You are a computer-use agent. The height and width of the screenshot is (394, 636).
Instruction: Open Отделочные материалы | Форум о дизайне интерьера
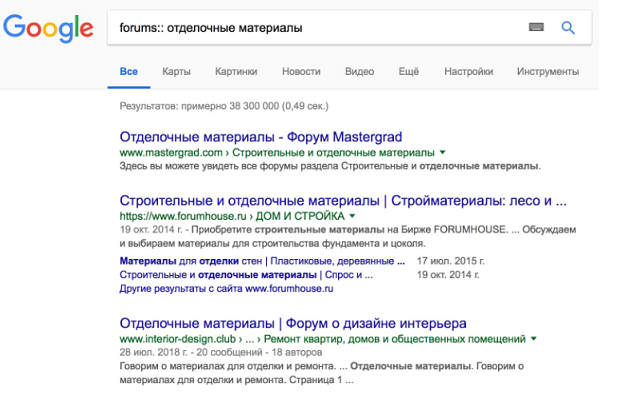(x=293, y=323)
